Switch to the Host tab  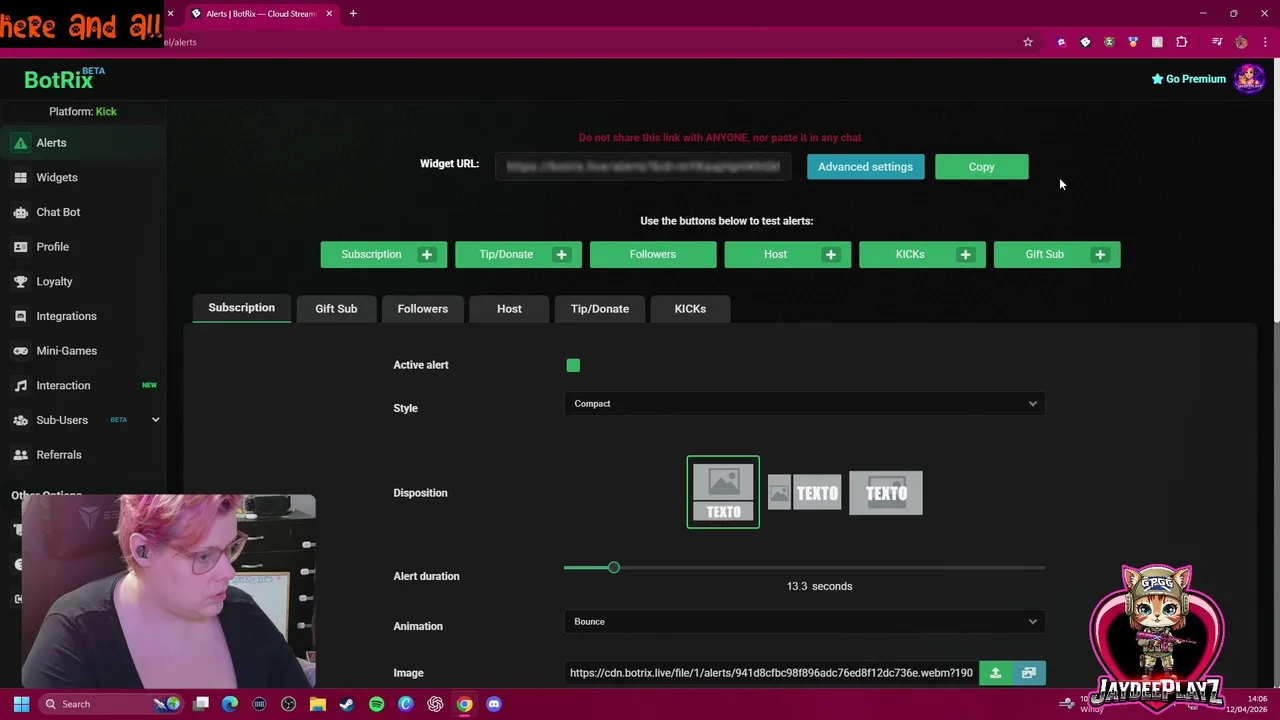[509, 309]
